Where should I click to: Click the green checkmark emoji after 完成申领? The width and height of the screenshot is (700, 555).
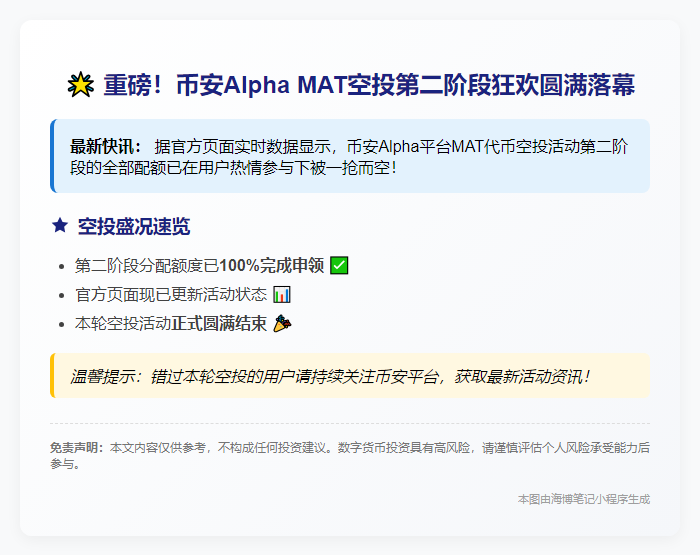pos(339,265)
